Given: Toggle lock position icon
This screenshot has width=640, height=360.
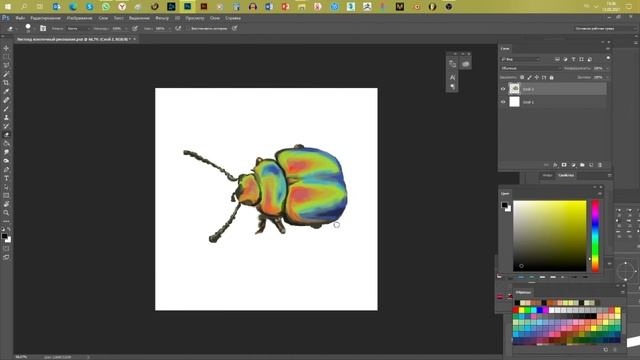Looking at the screenshot, I should point(537,77).
